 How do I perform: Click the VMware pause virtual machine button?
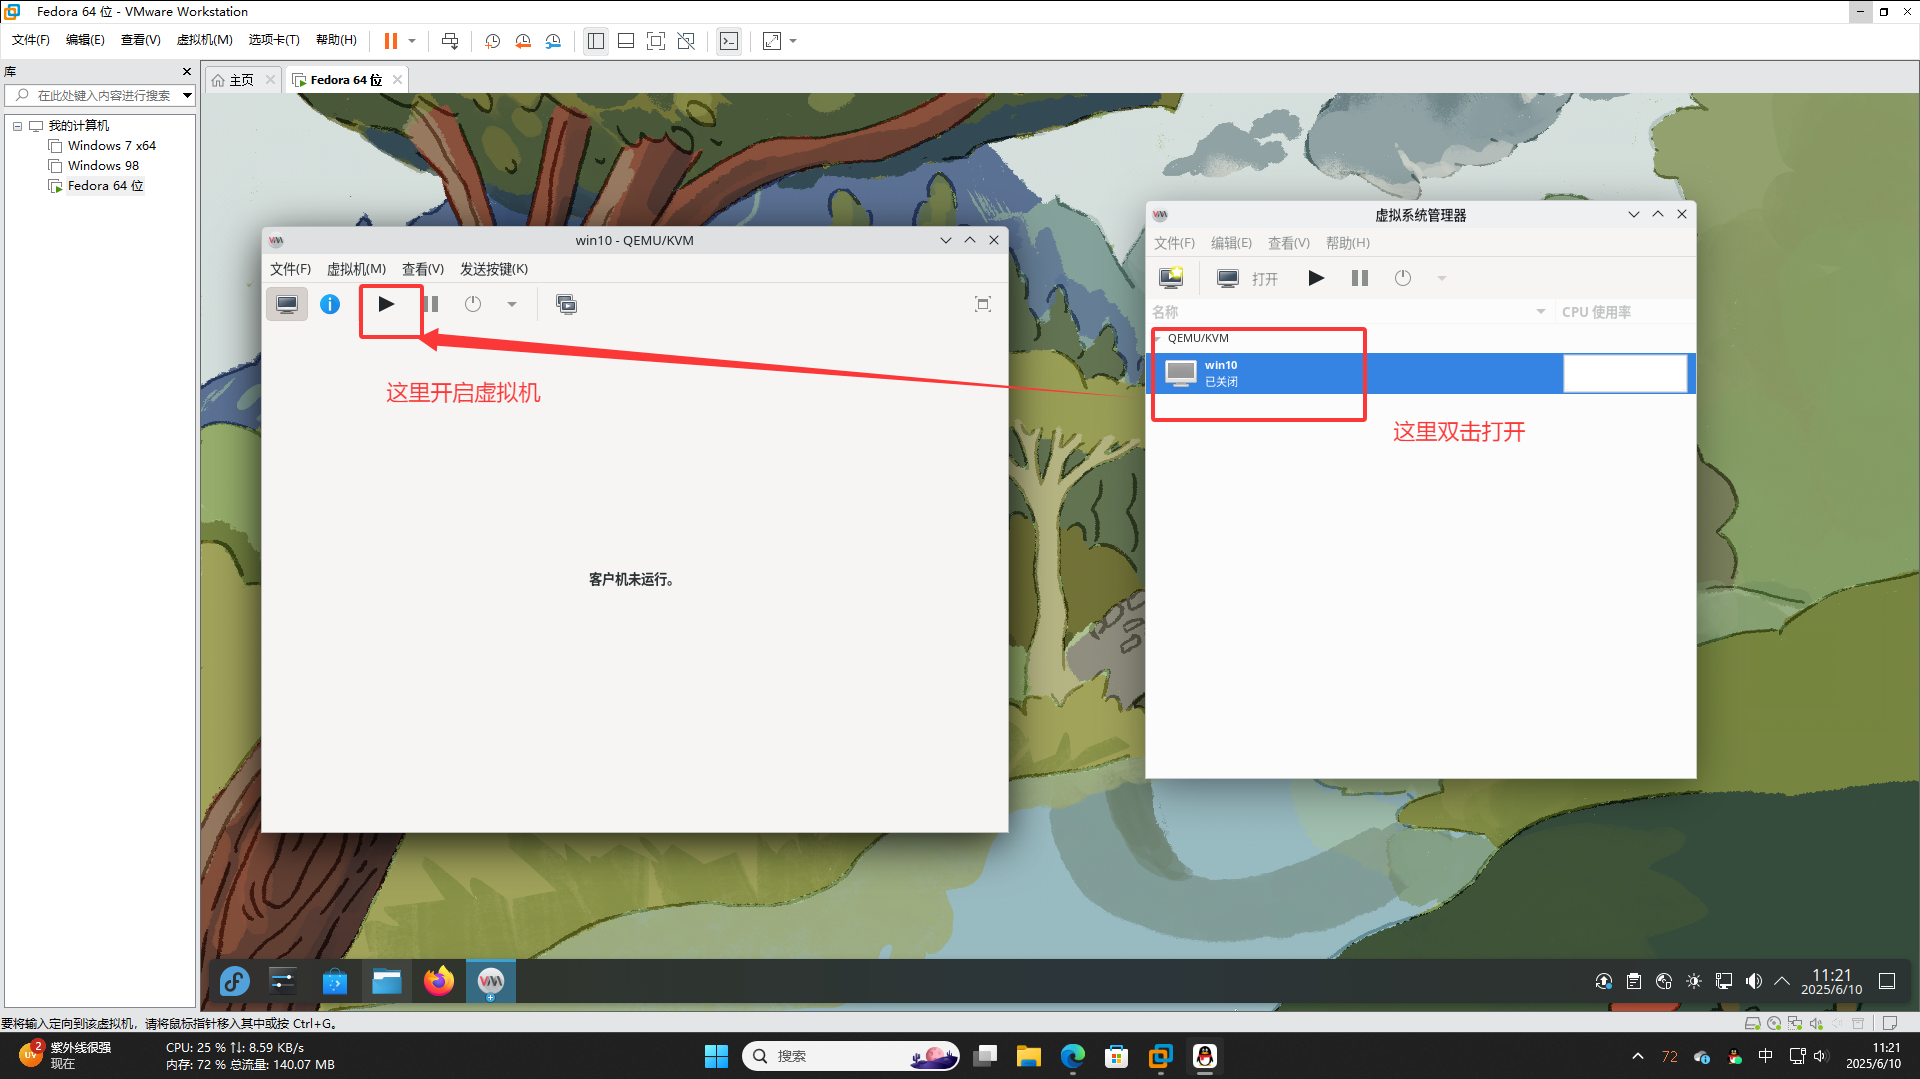pyautogui.click(x=391, y=41)
